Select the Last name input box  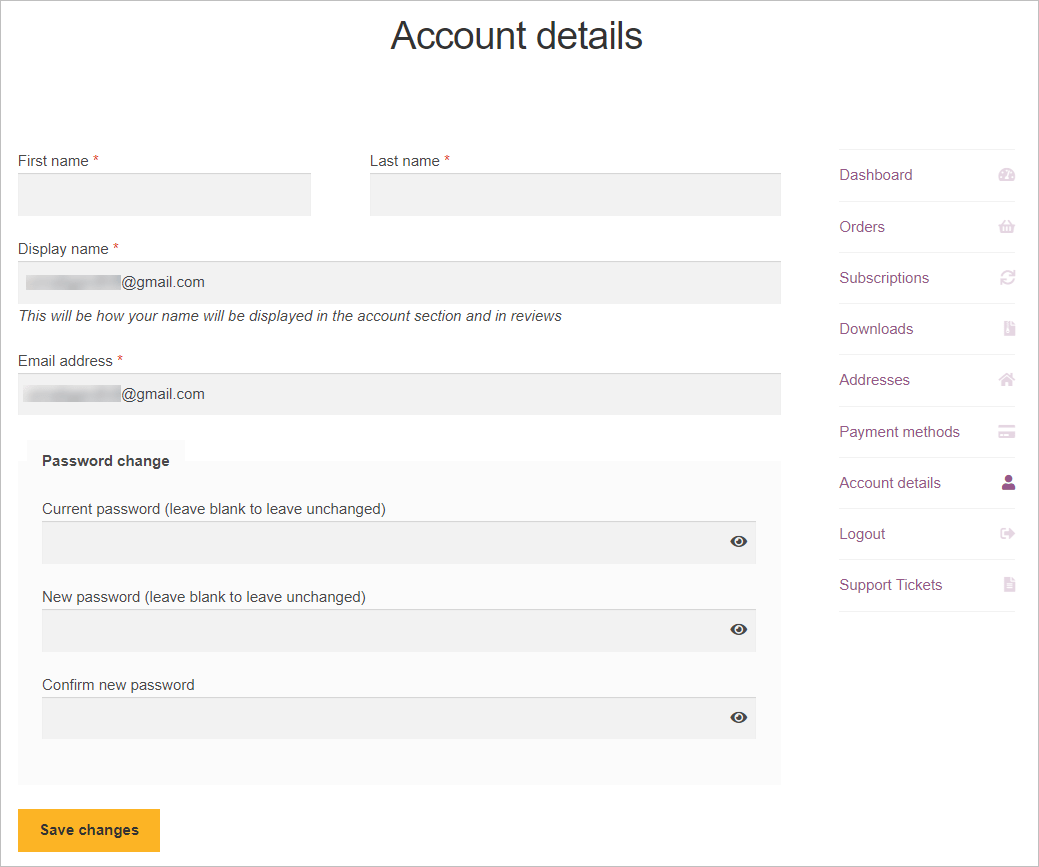pyautogui.click(x=575, y=194)
